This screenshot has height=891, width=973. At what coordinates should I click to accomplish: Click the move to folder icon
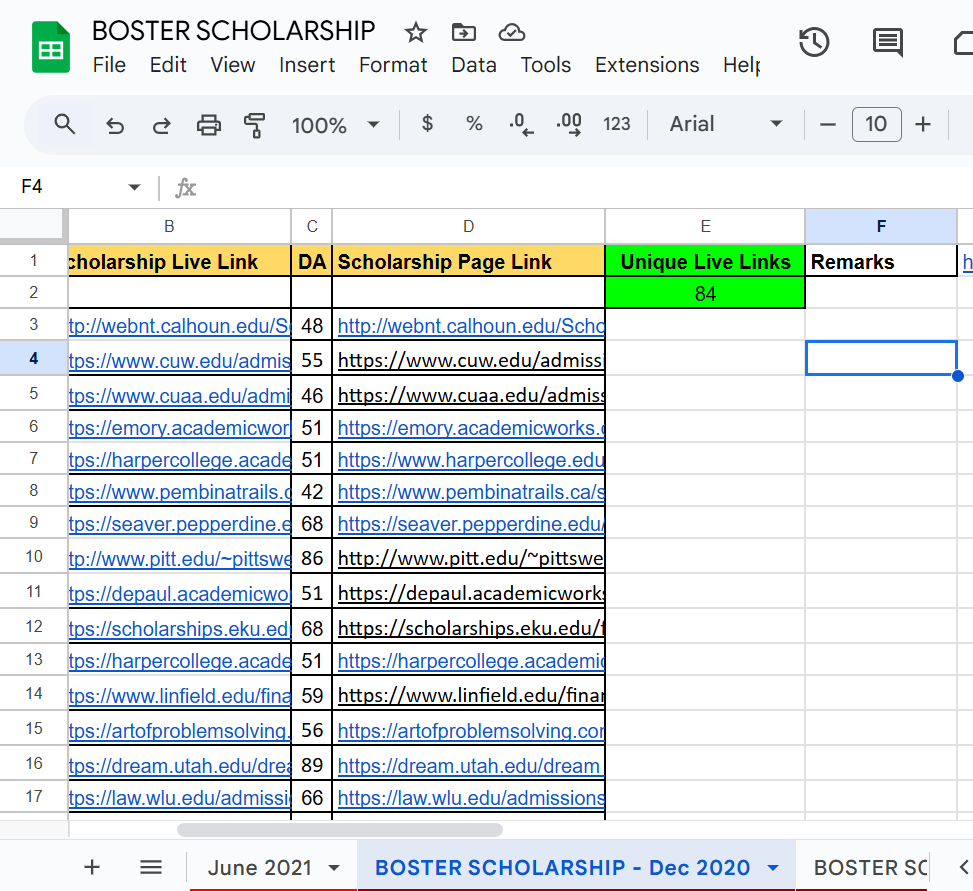(464, 32)
